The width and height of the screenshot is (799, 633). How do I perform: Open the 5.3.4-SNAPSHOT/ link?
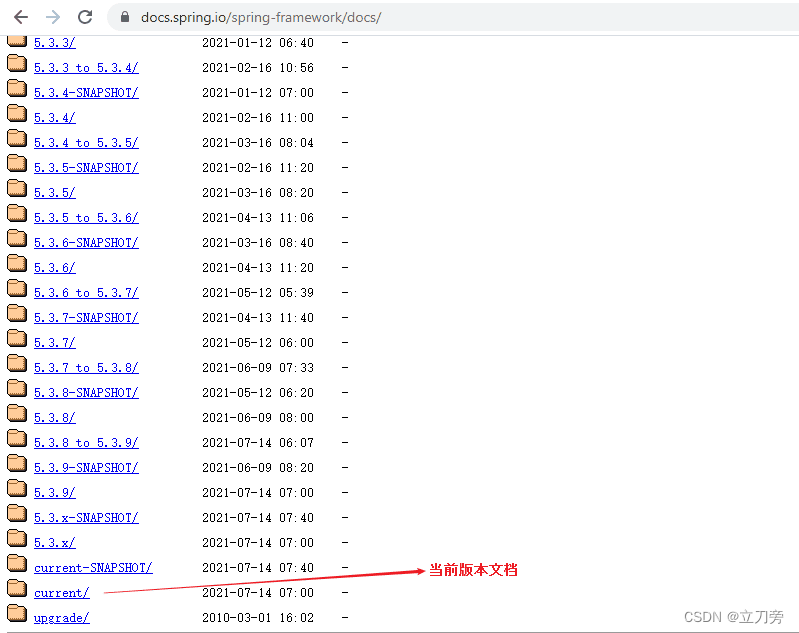pyautogui.click(x=86, y=93)
